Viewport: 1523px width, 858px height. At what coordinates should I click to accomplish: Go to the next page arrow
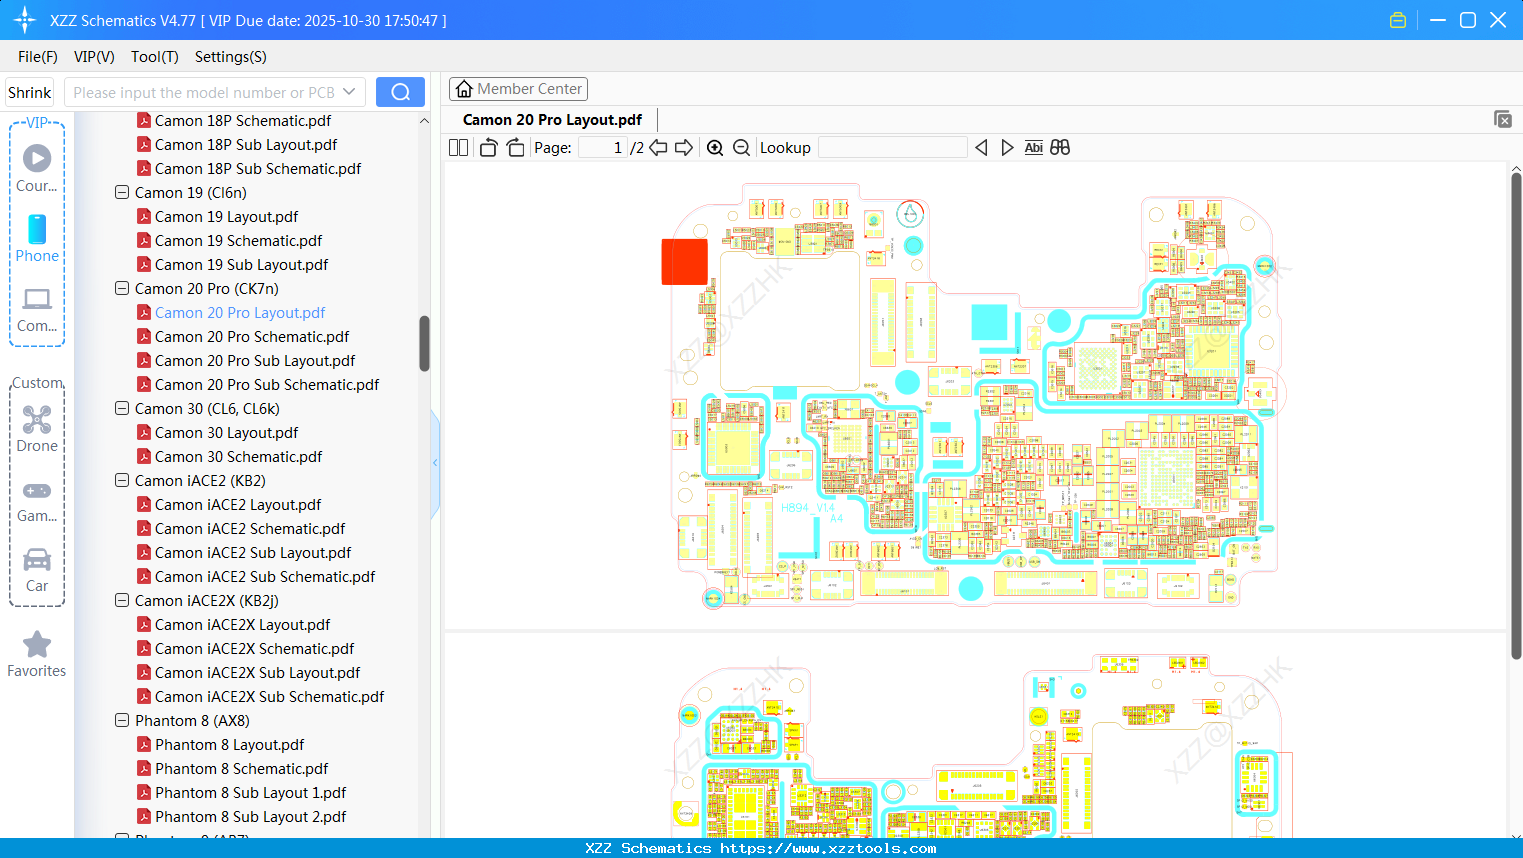coord(684,148)
